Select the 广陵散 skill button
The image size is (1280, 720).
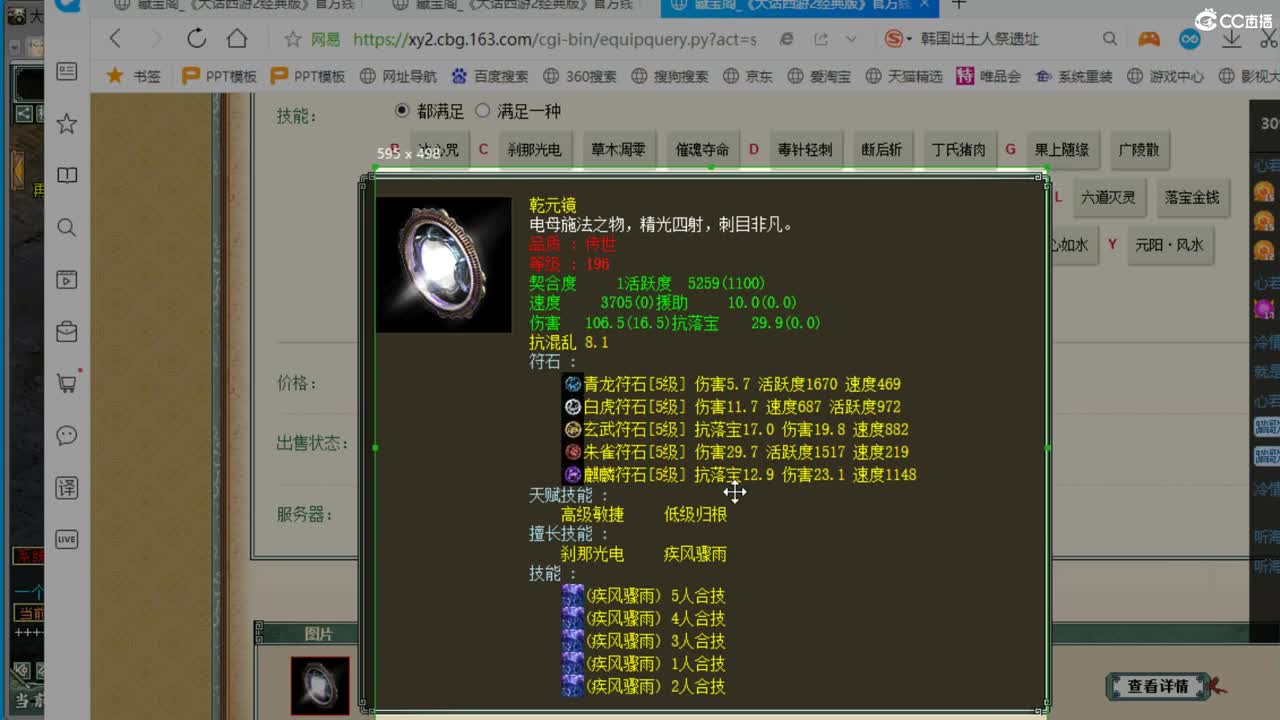tap(1139, 149)
